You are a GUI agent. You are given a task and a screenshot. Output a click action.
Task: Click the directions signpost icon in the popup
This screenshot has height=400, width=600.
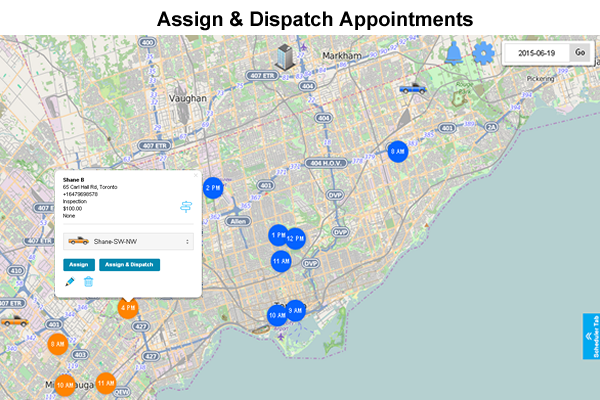[185, 207]
